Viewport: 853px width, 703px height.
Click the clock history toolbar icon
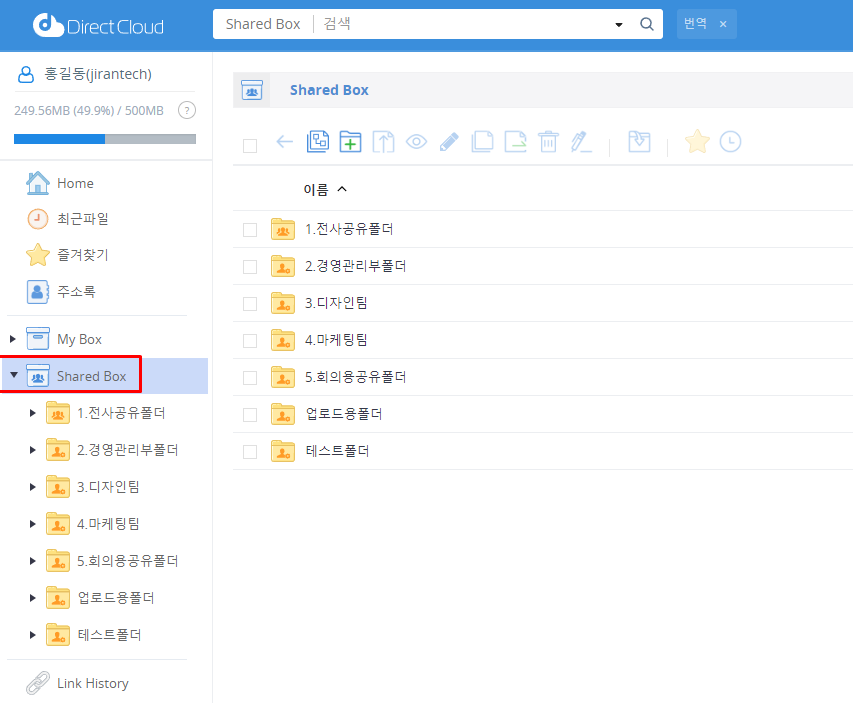coord(731,142)
